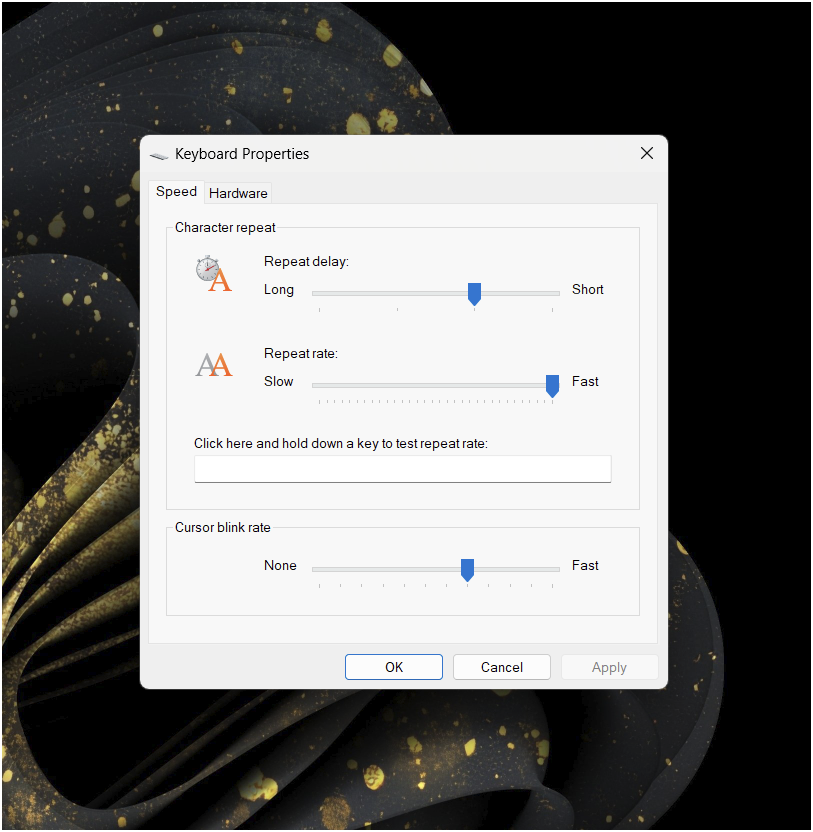
Task: Click the keyboard icon in title bar
Action: pyautogui.click(x=159, y=155)
